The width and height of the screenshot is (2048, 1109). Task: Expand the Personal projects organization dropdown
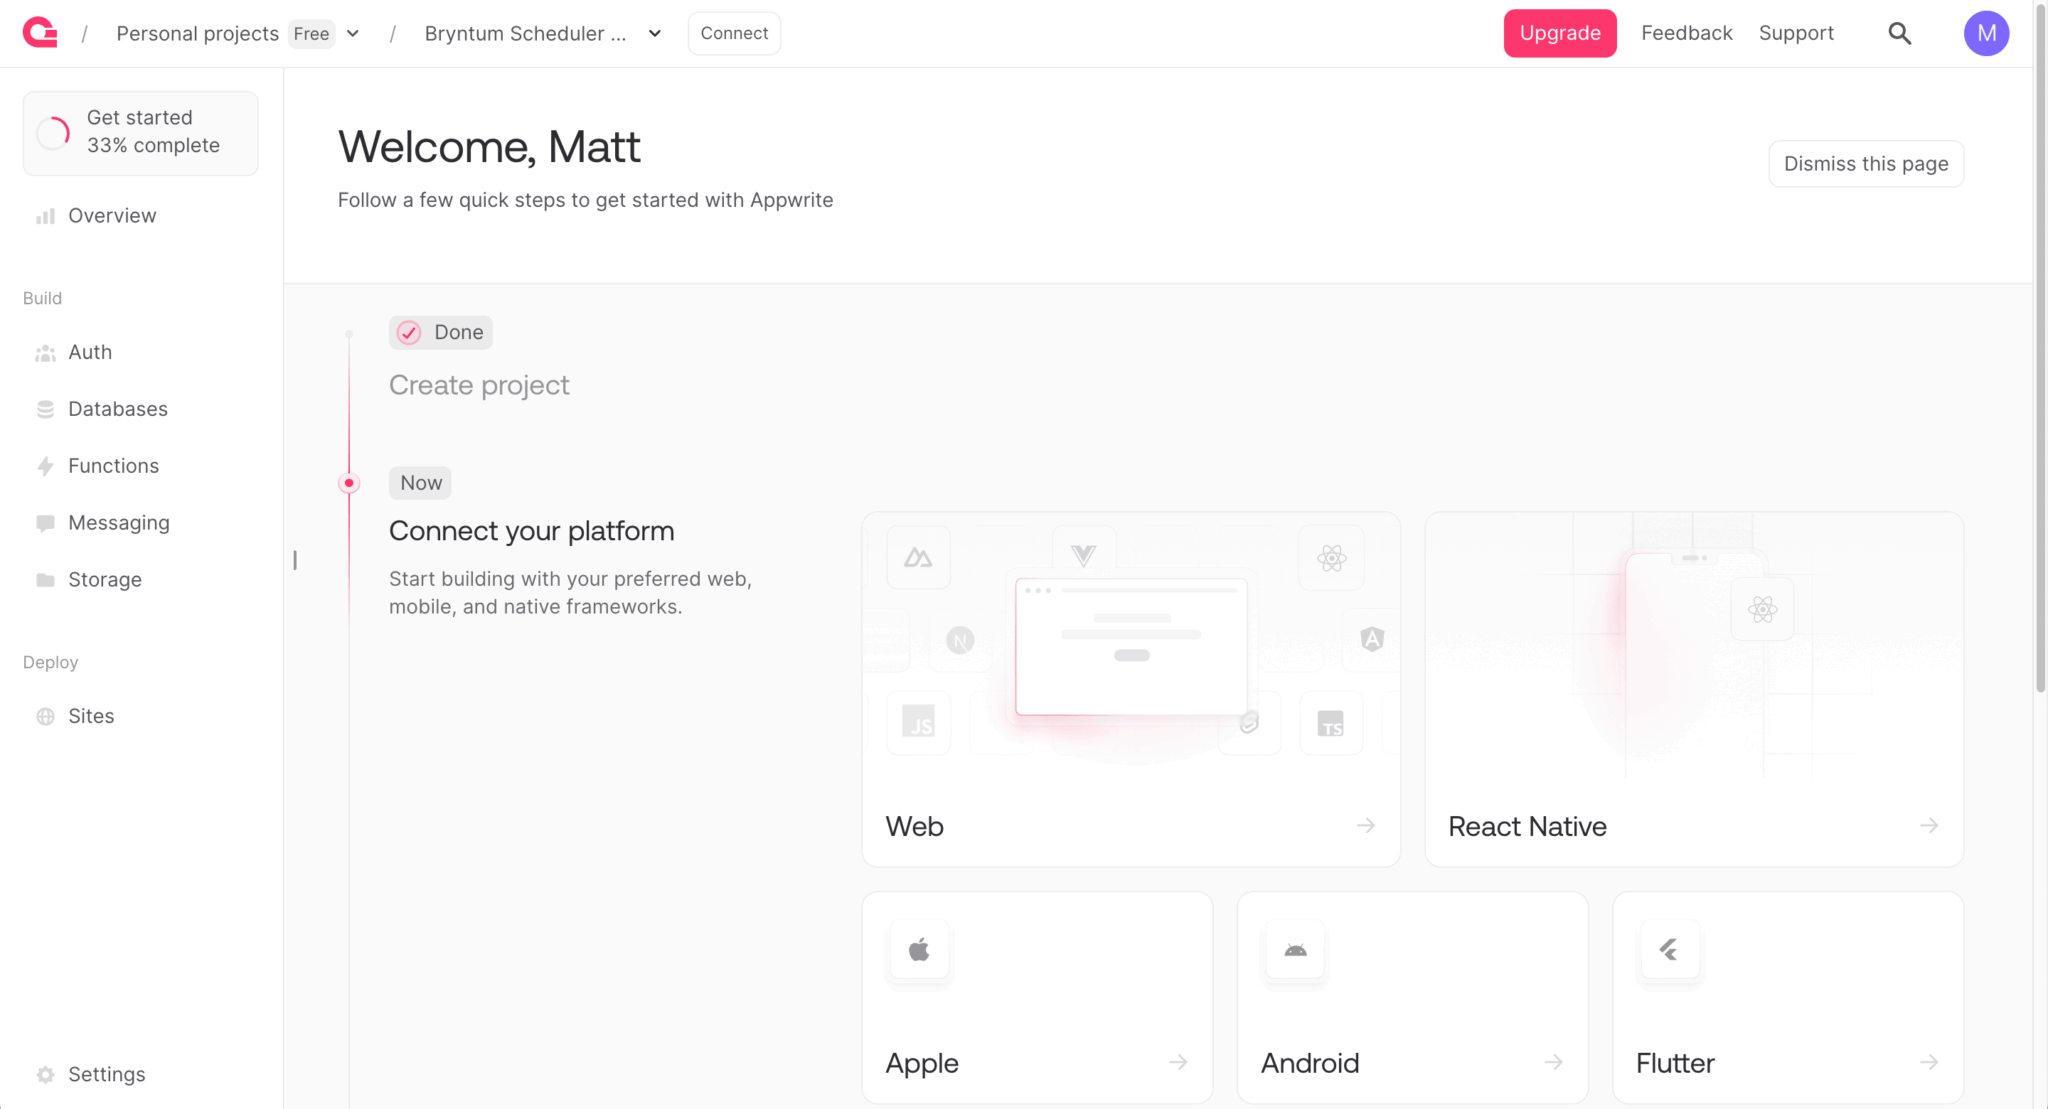click(x=353, y=33)
